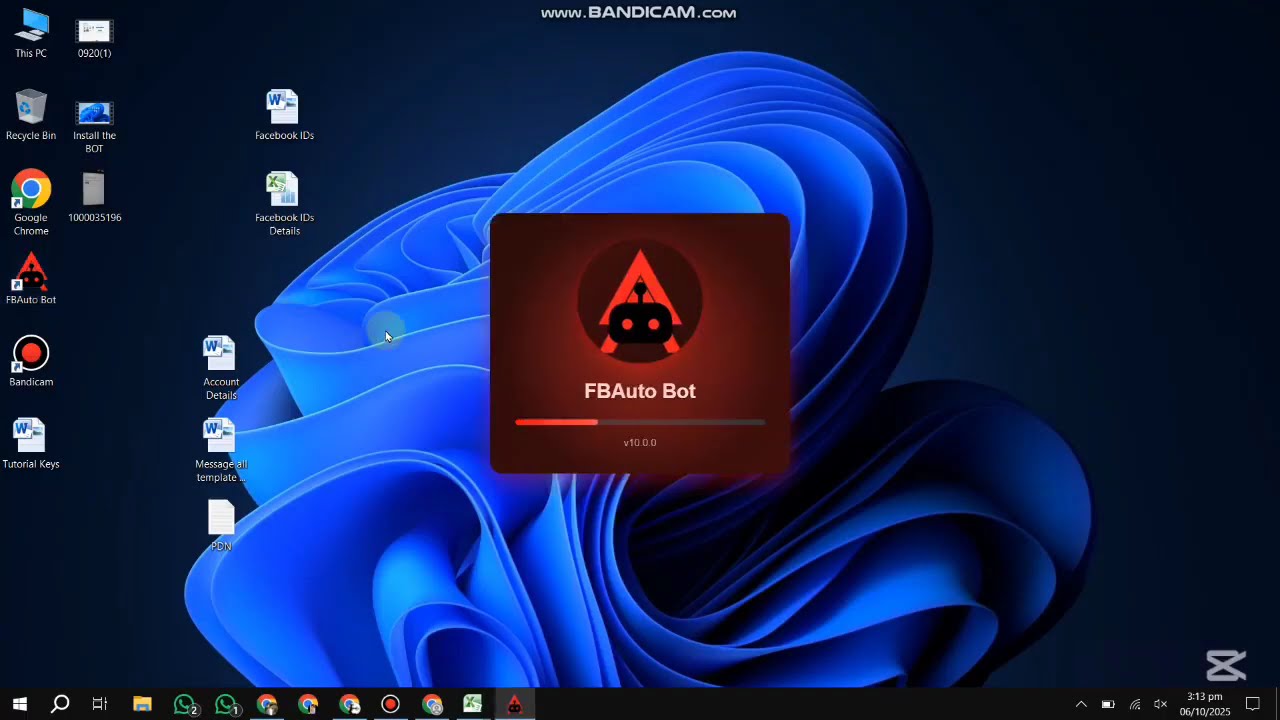Select the Facebook IDs Word document
The image size is (1280, 720).
[284, 115]
